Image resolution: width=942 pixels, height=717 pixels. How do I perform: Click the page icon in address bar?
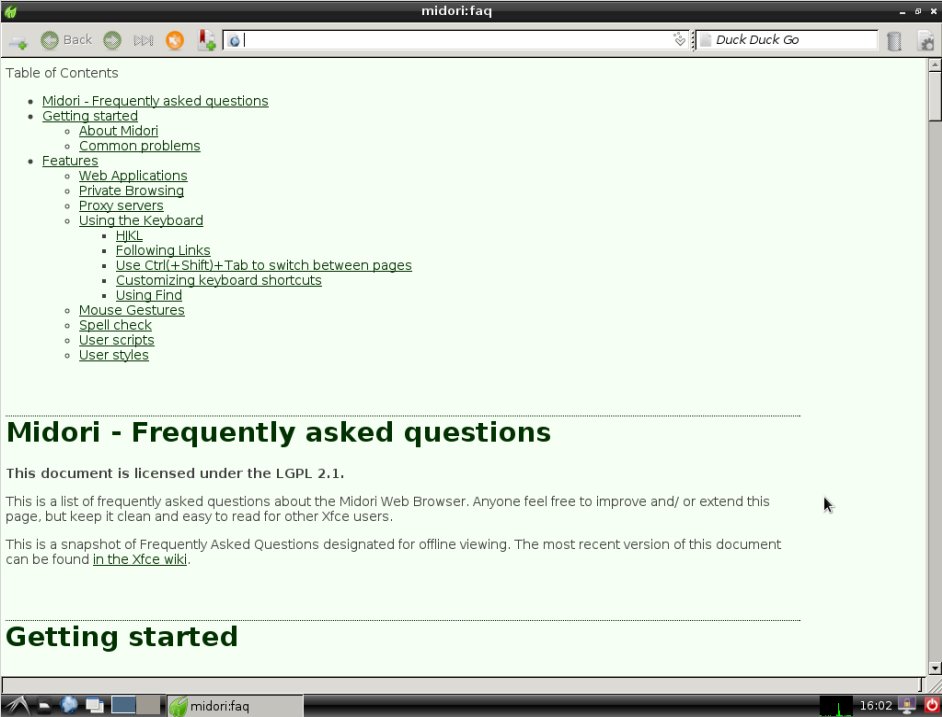point(234,41)
